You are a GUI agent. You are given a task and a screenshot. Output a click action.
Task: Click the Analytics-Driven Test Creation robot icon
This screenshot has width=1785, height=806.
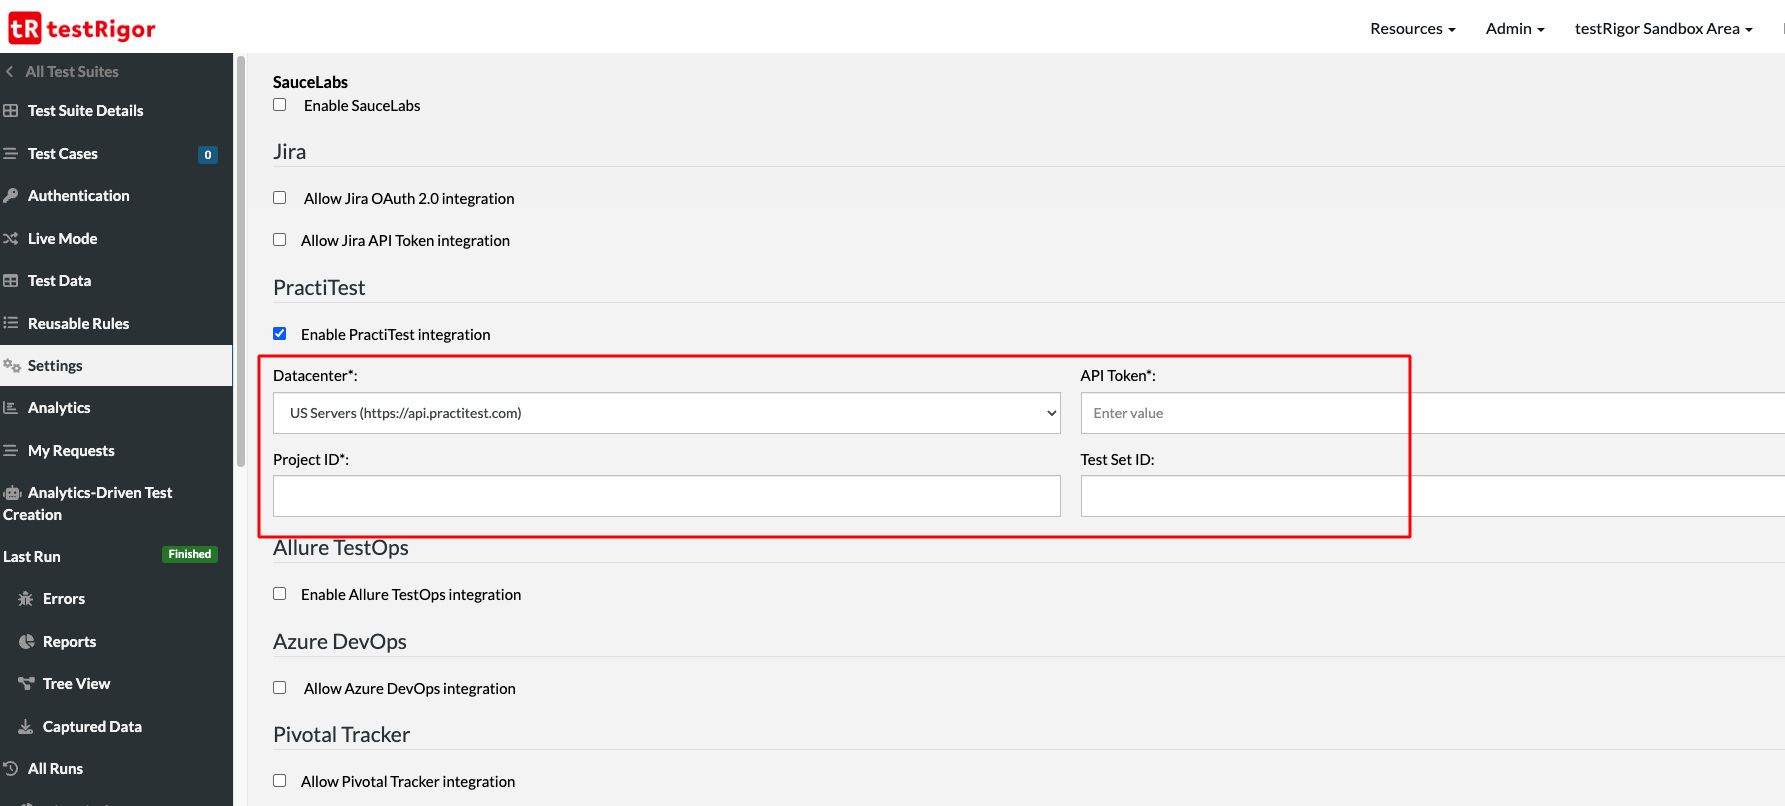[x=13, y=493]
